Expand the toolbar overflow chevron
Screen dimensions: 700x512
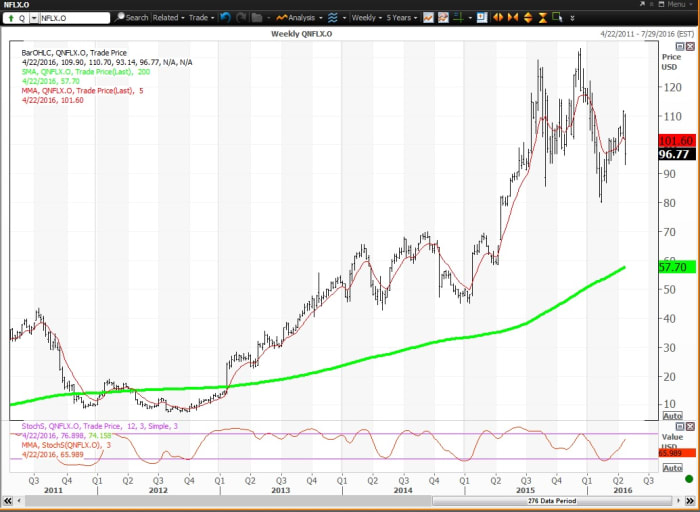pyautogui.click(x=572, y=18)
